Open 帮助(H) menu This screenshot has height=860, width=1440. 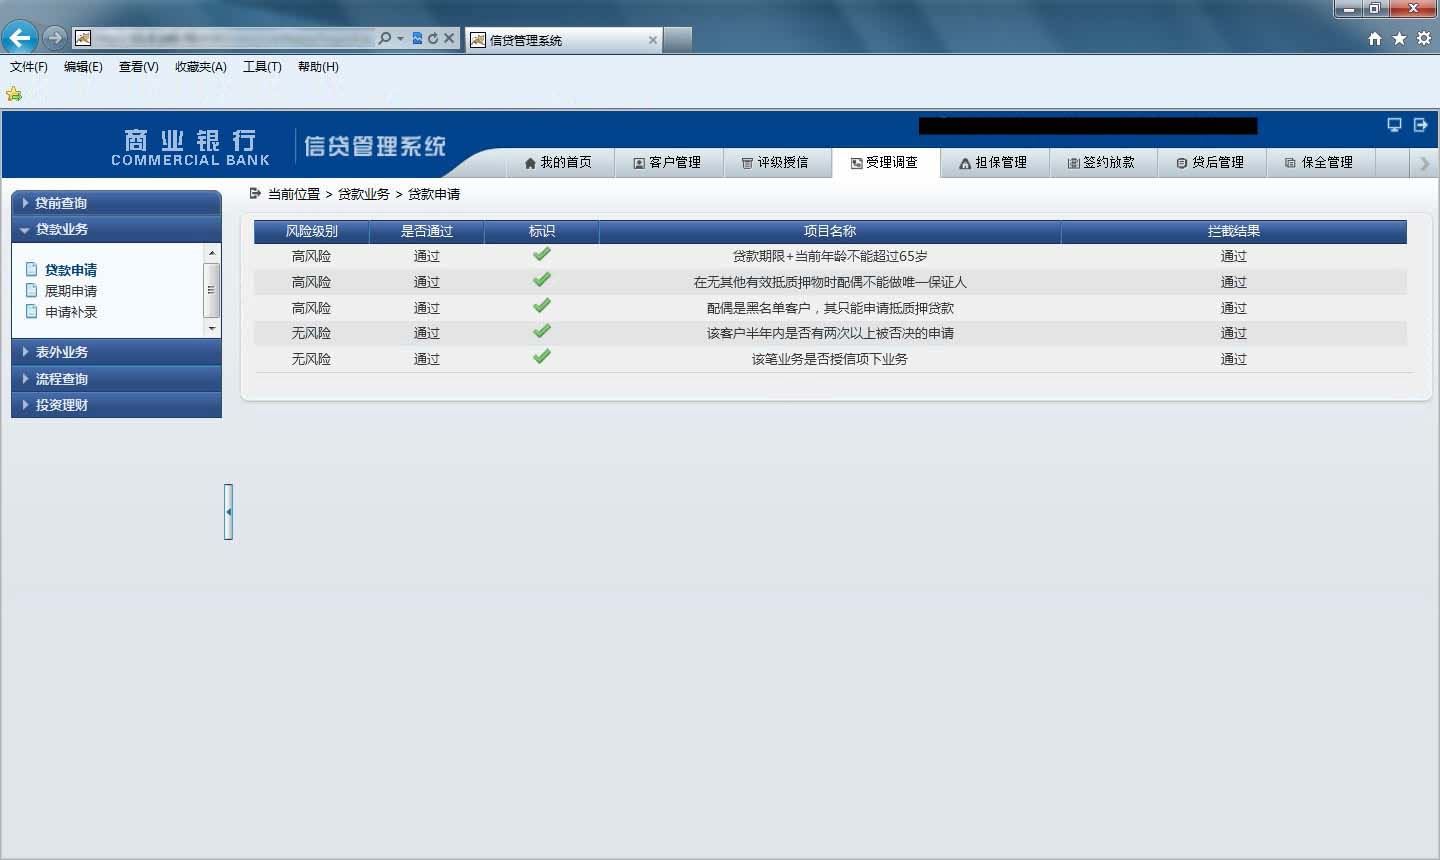[318, 67]
